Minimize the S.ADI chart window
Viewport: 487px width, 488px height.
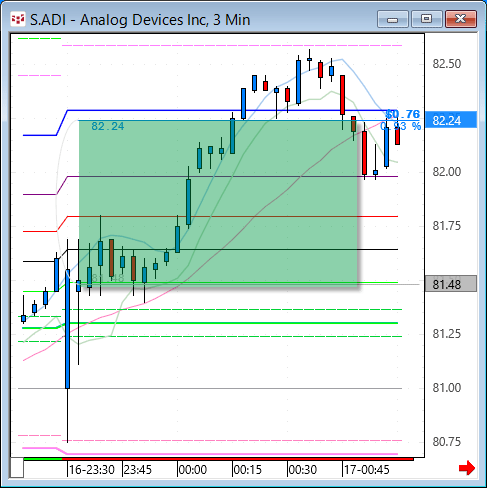[x=393, y=19]
